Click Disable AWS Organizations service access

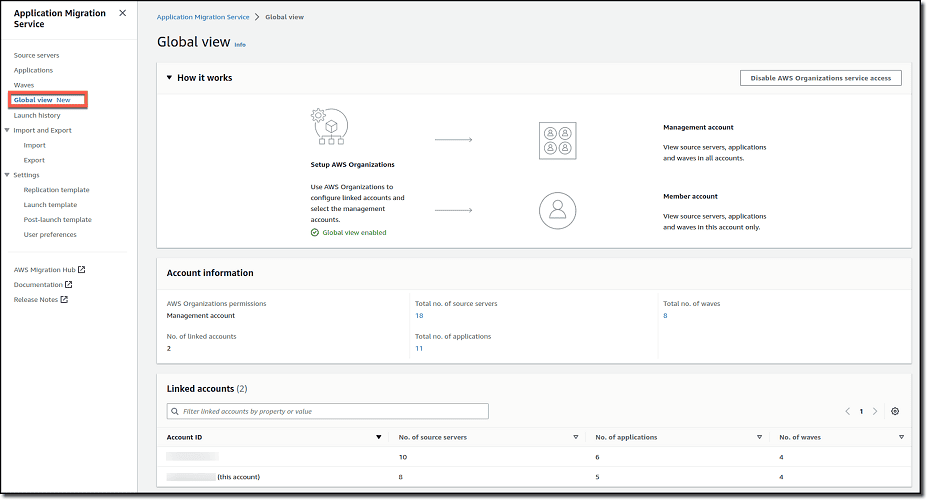[821, 78]
